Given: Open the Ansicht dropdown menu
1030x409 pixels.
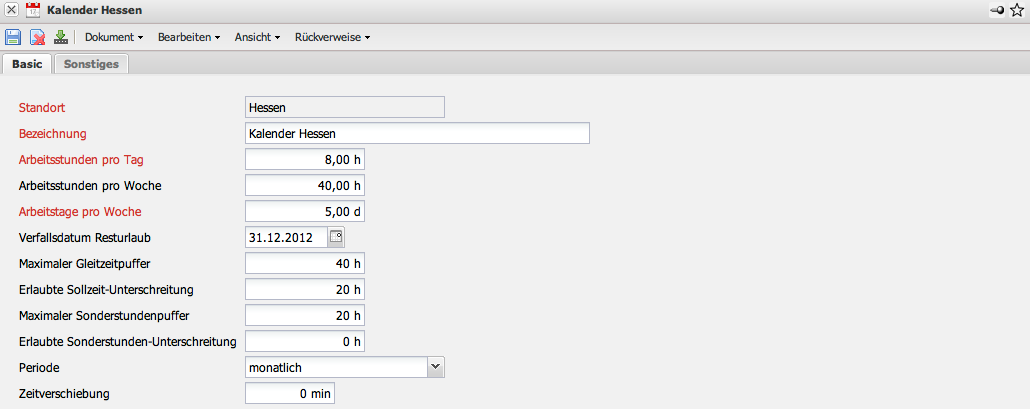Looking at the screenshot, I should coord(257,38).
